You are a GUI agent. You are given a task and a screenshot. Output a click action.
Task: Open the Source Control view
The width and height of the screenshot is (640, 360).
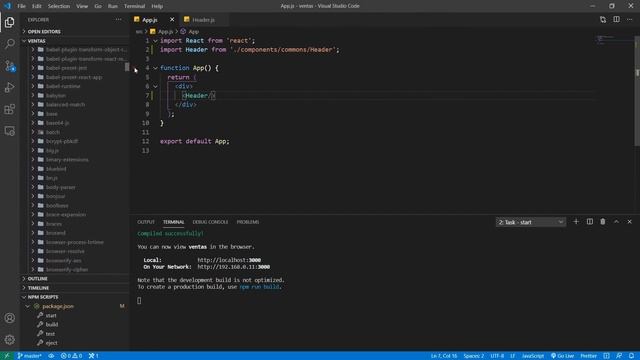(10, 65)
